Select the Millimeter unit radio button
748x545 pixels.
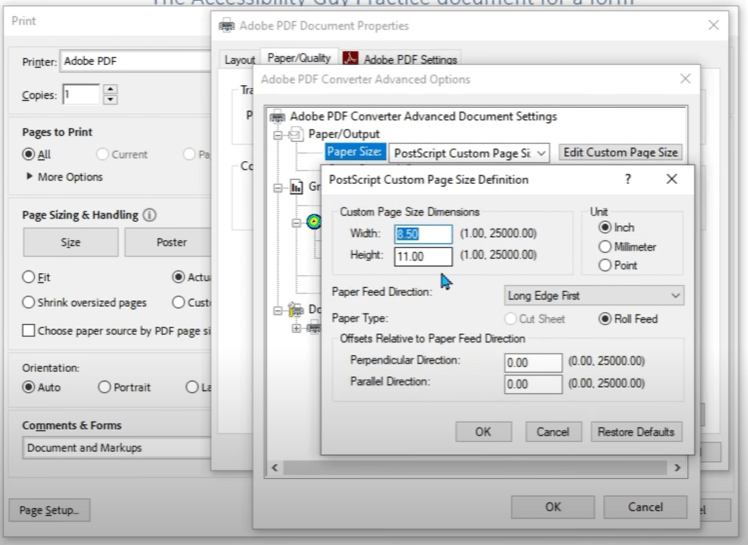click(605, 247)
